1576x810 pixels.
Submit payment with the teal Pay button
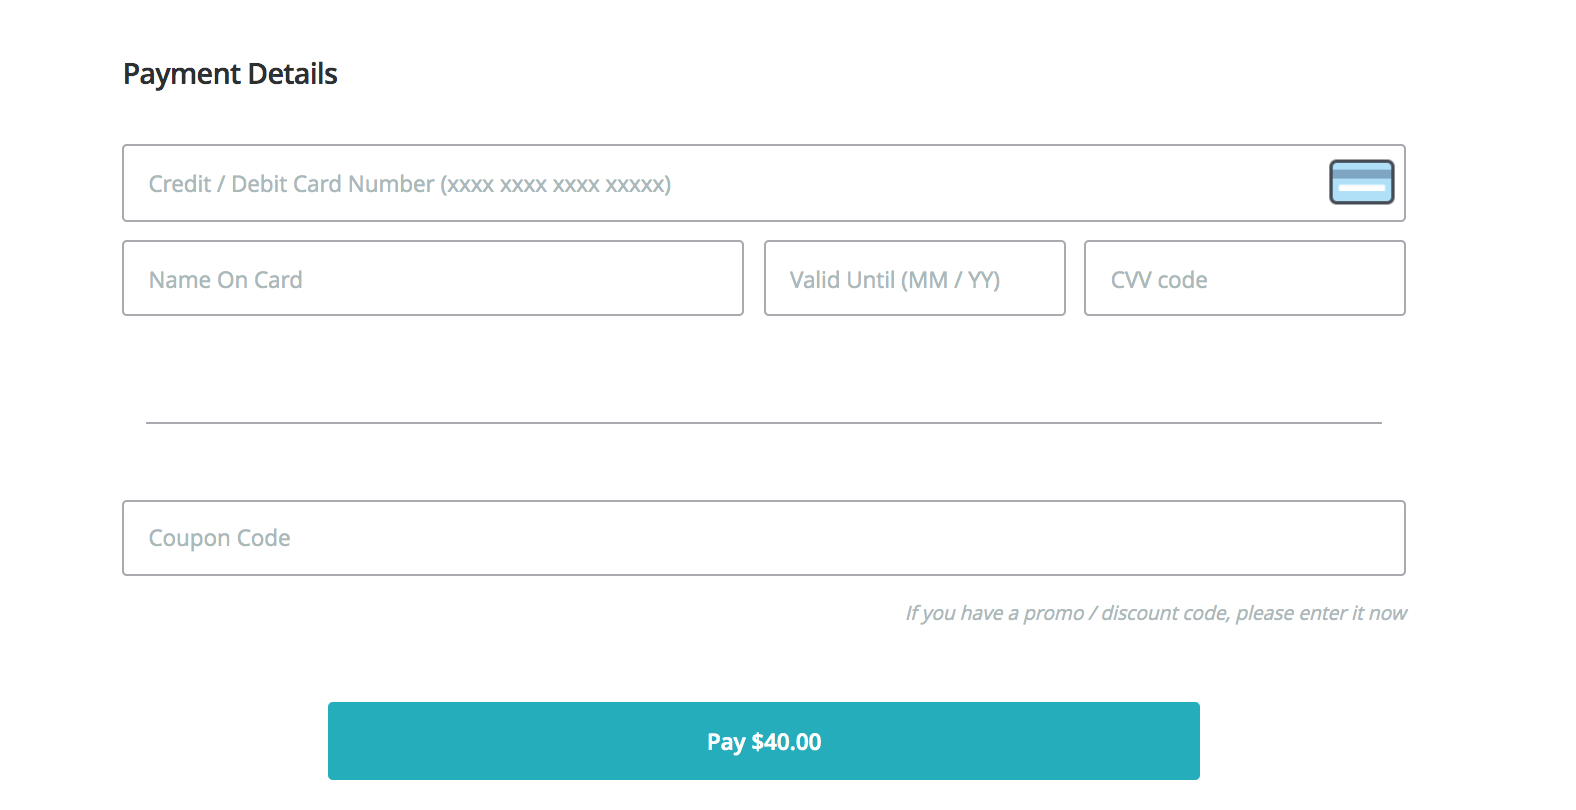point(763,741)
